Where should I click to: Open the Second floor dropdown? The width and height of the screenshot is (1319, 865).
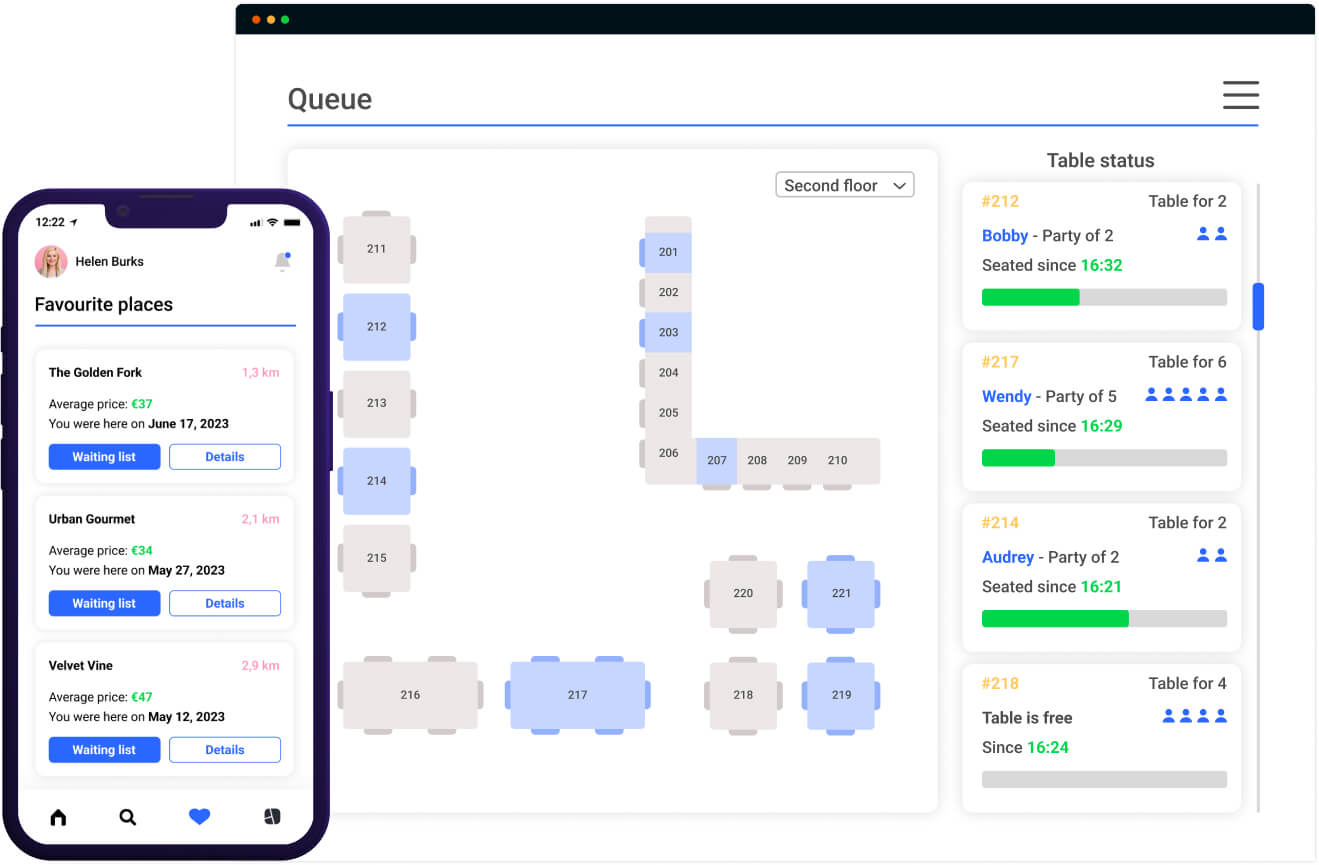click(844, 185)
